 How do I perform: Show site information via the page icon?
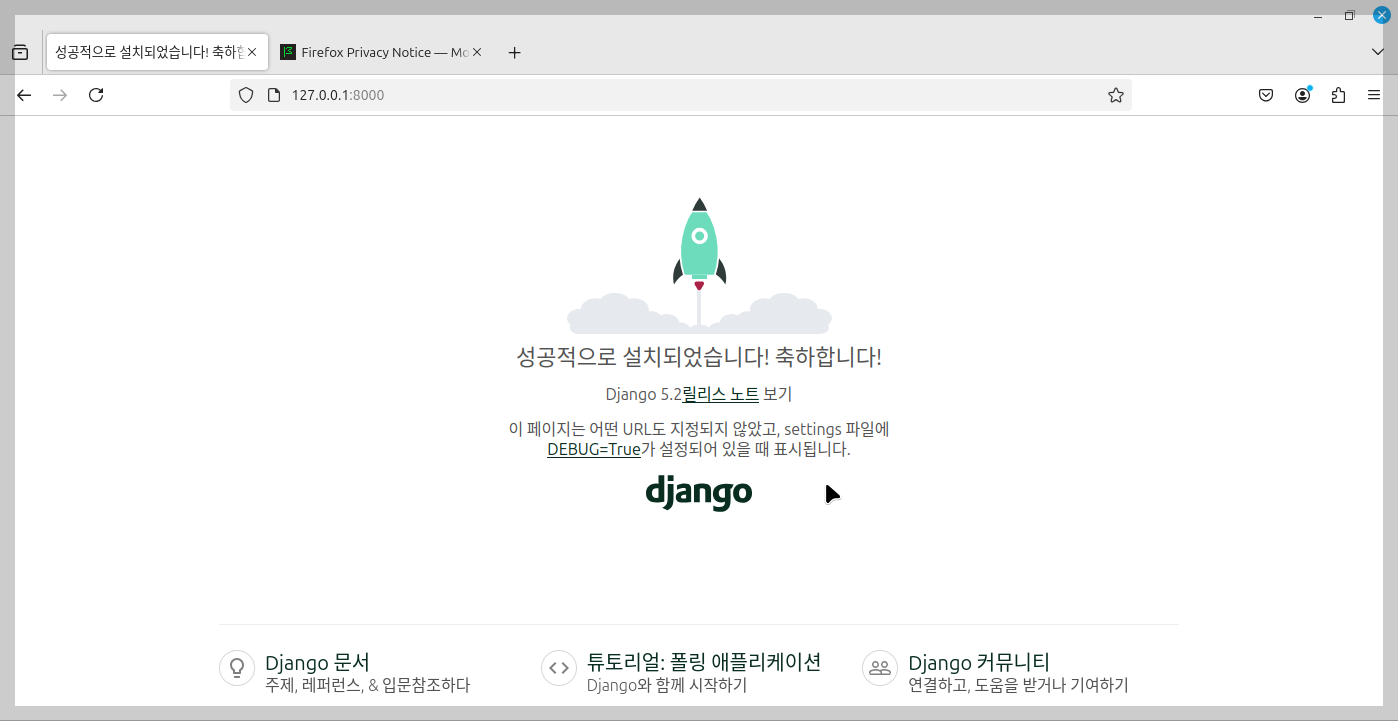tap(273, 95)
